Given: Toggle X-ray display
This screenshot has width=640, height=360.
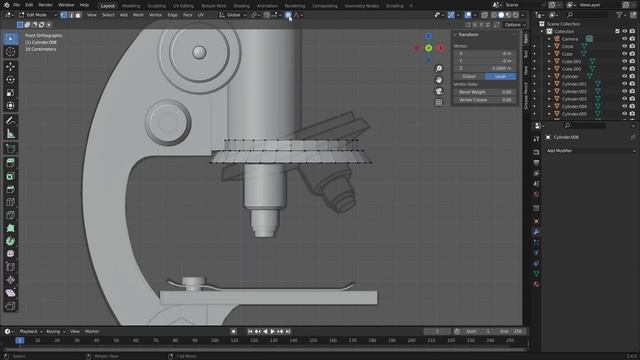Looking at the screenshot, I should pyautogui.click(x=484, y=15).
